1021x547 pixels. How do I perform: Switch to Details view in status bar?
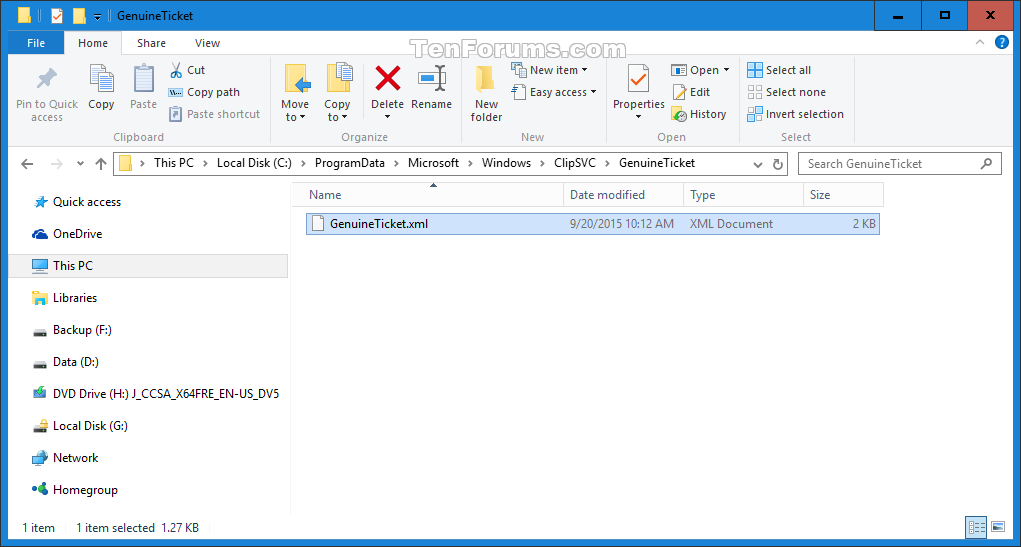(976, 526)
